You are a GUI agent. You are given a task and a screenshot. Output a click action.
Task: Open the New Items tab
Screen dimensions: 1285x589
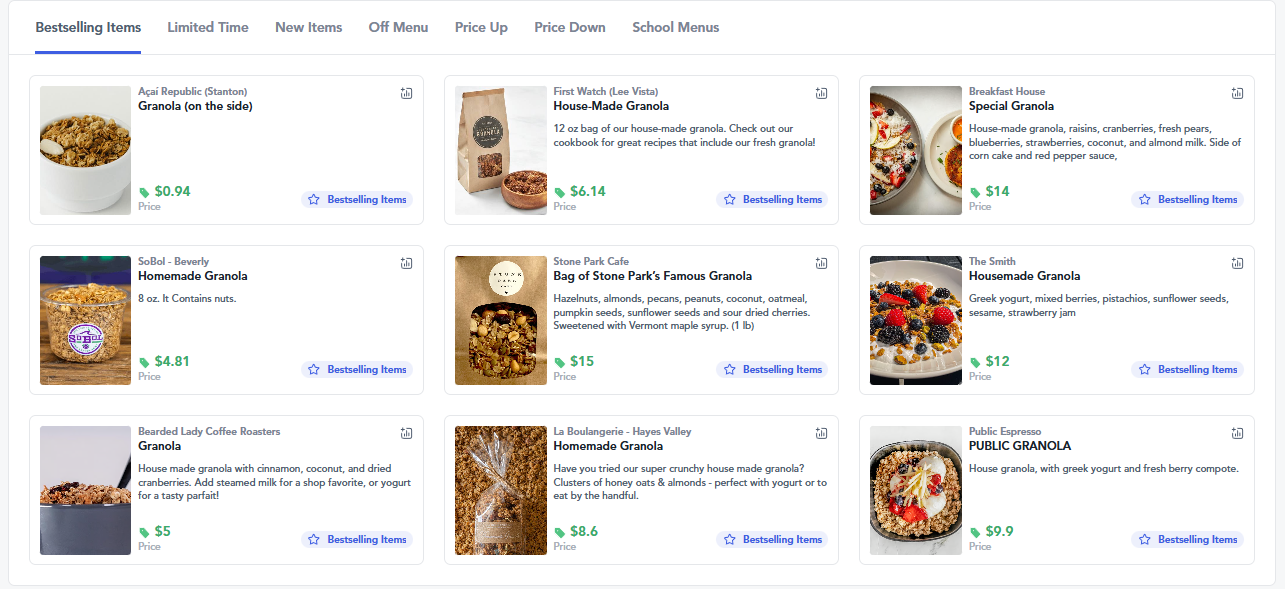coord(308,27)
